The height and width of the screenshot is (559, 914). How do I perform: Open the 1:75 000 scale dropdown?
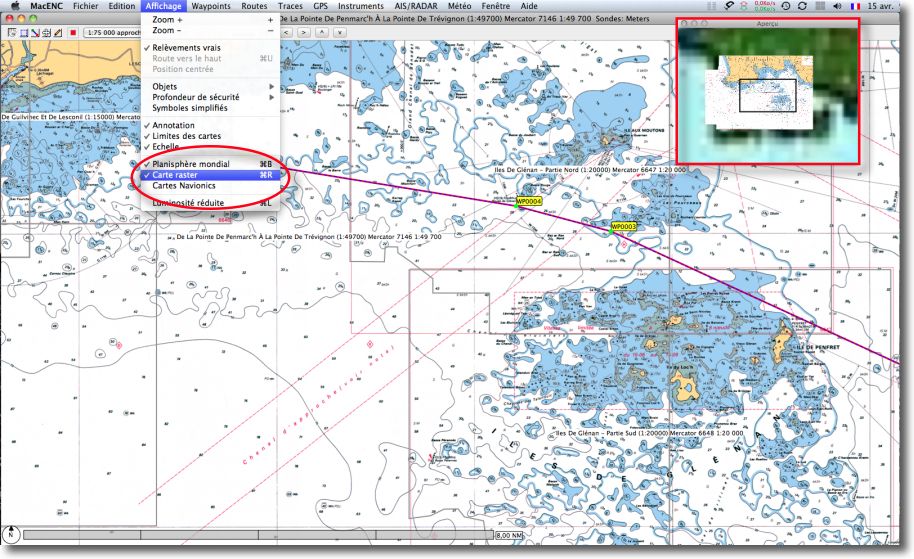click(112, 33)
